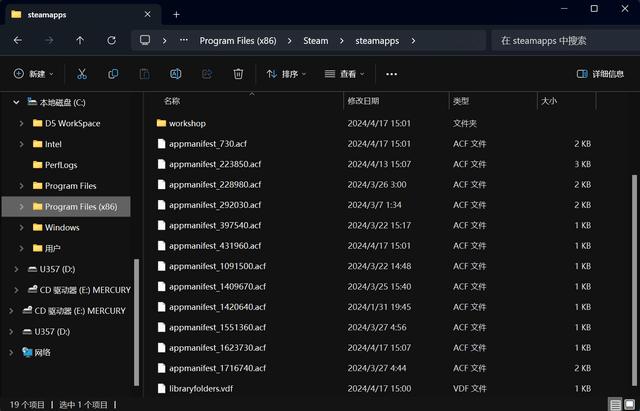The width and height of the screenshot is (640, 411).
Task: Go up one folder level
Action: (x=80, y=40)
